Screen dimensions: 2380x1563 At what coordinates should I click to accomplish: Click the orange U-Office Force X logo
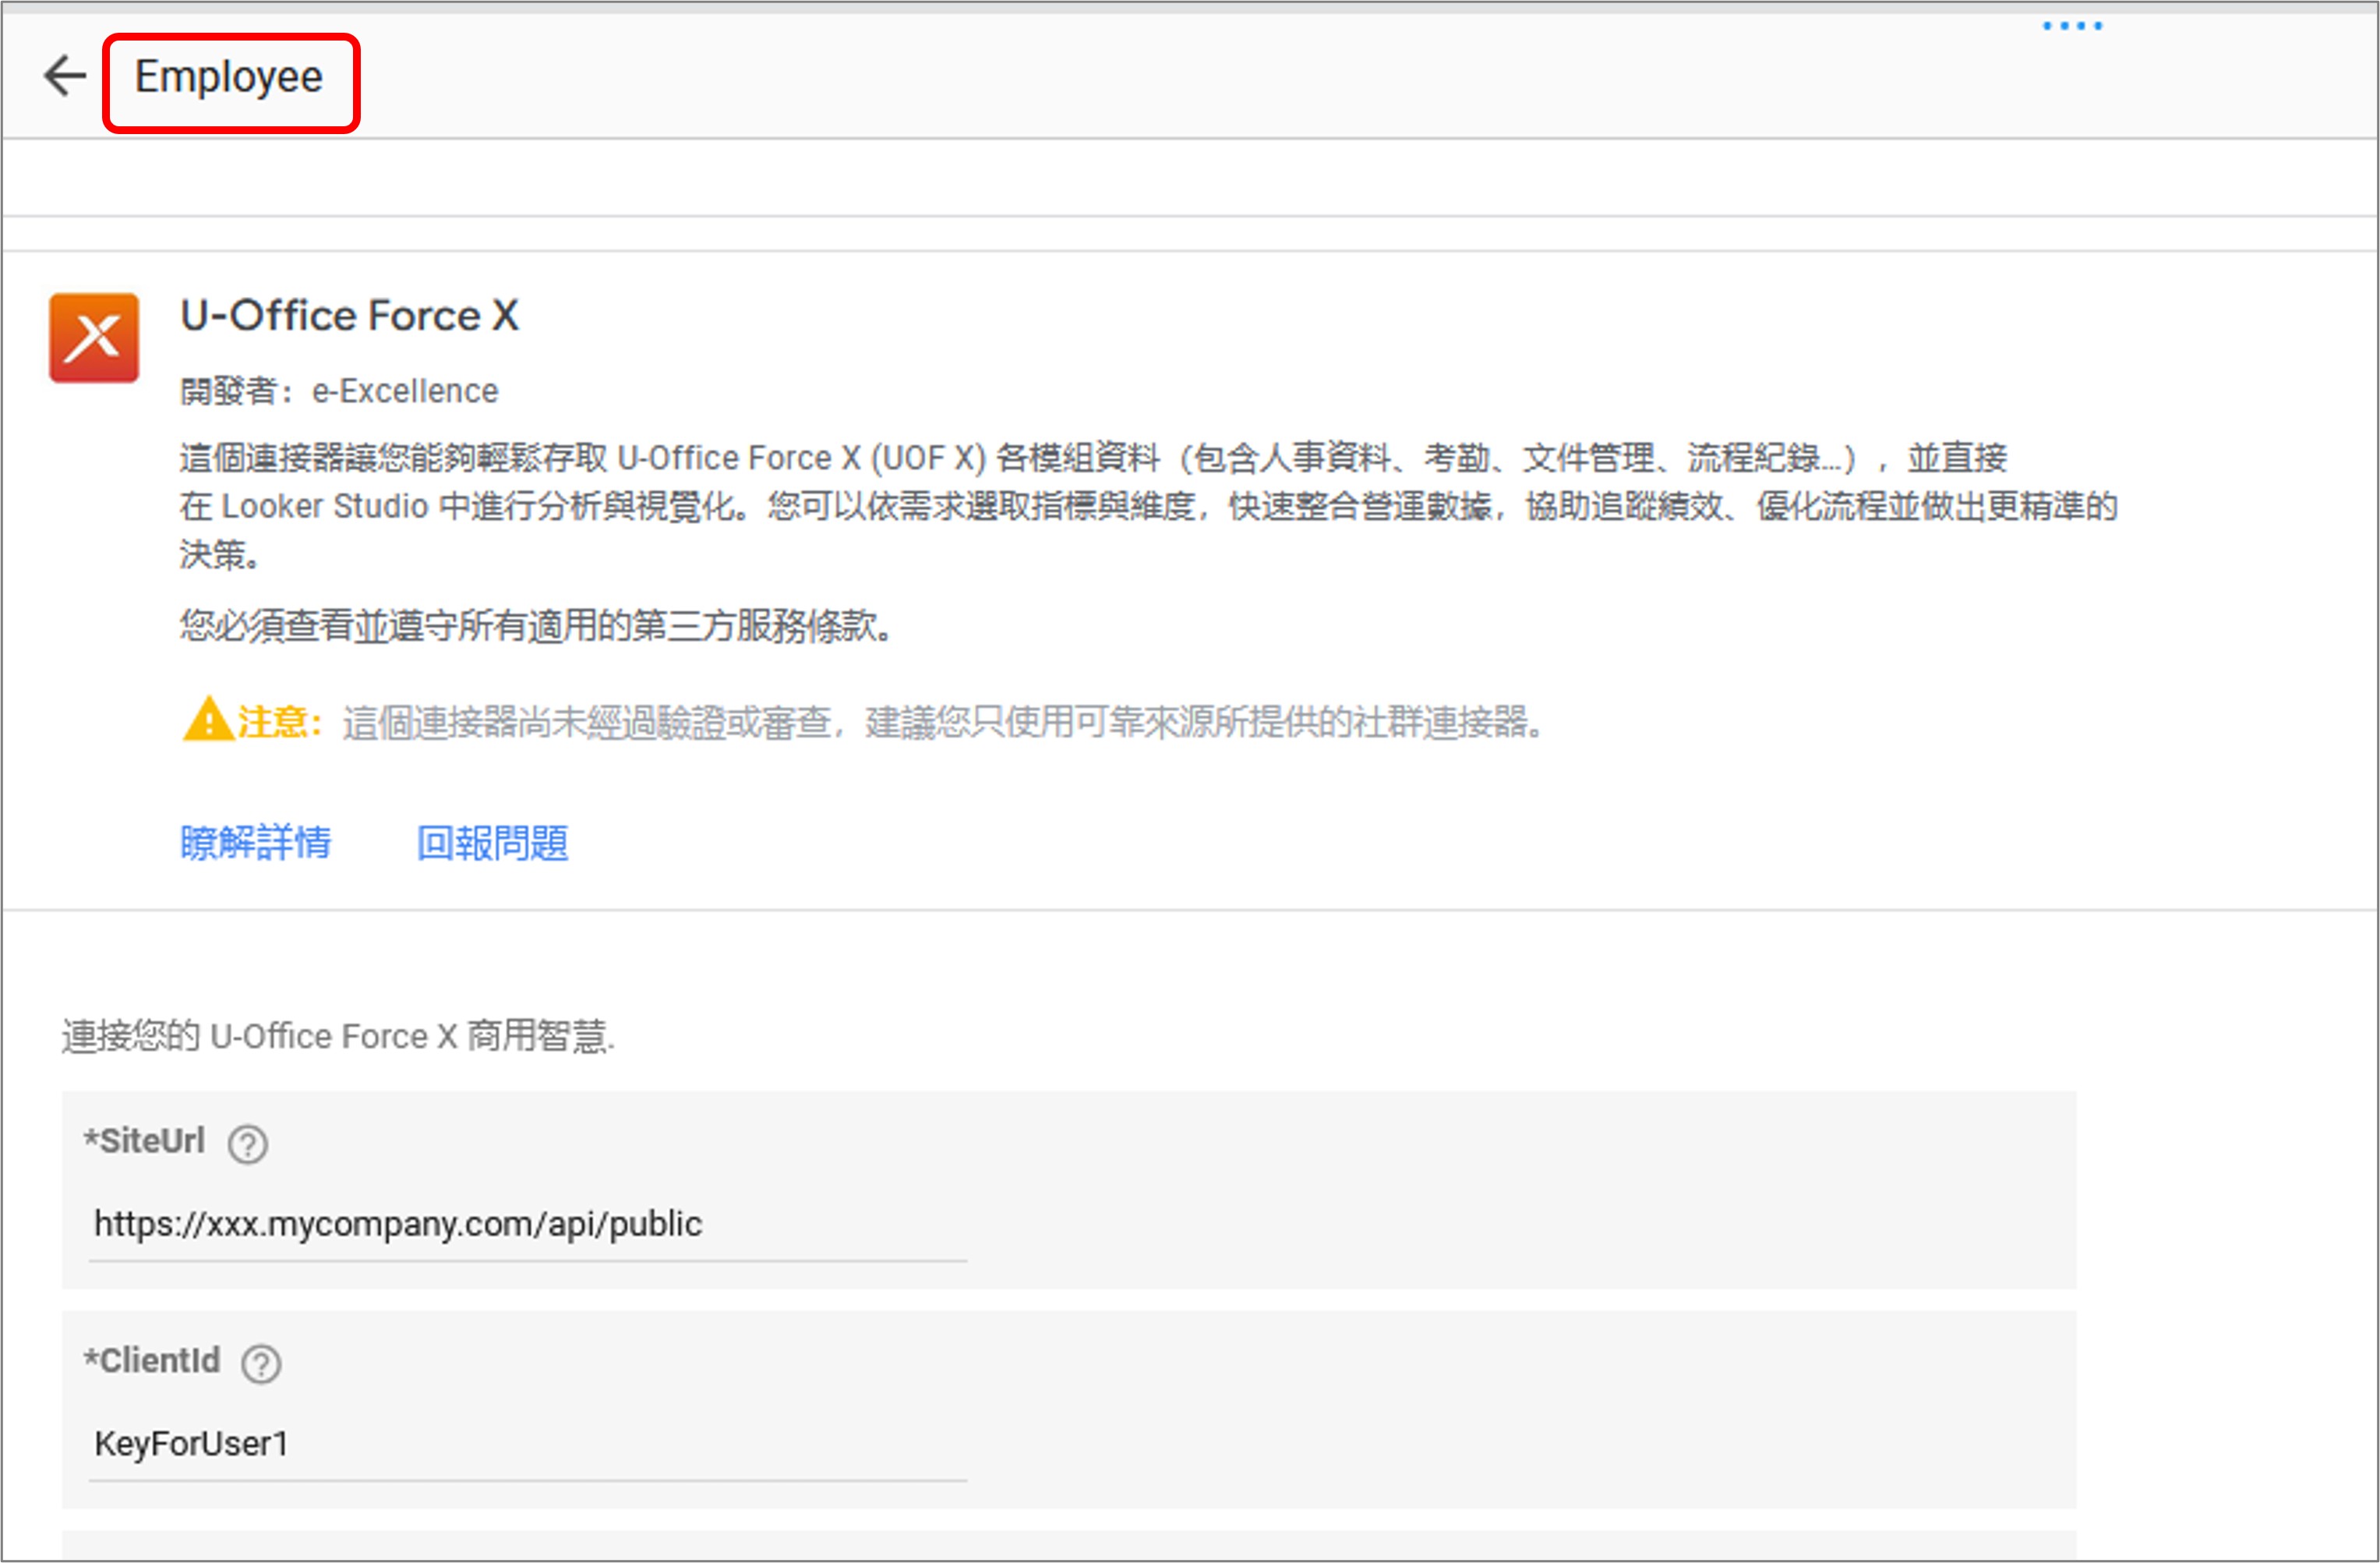(x=94, y=338)
